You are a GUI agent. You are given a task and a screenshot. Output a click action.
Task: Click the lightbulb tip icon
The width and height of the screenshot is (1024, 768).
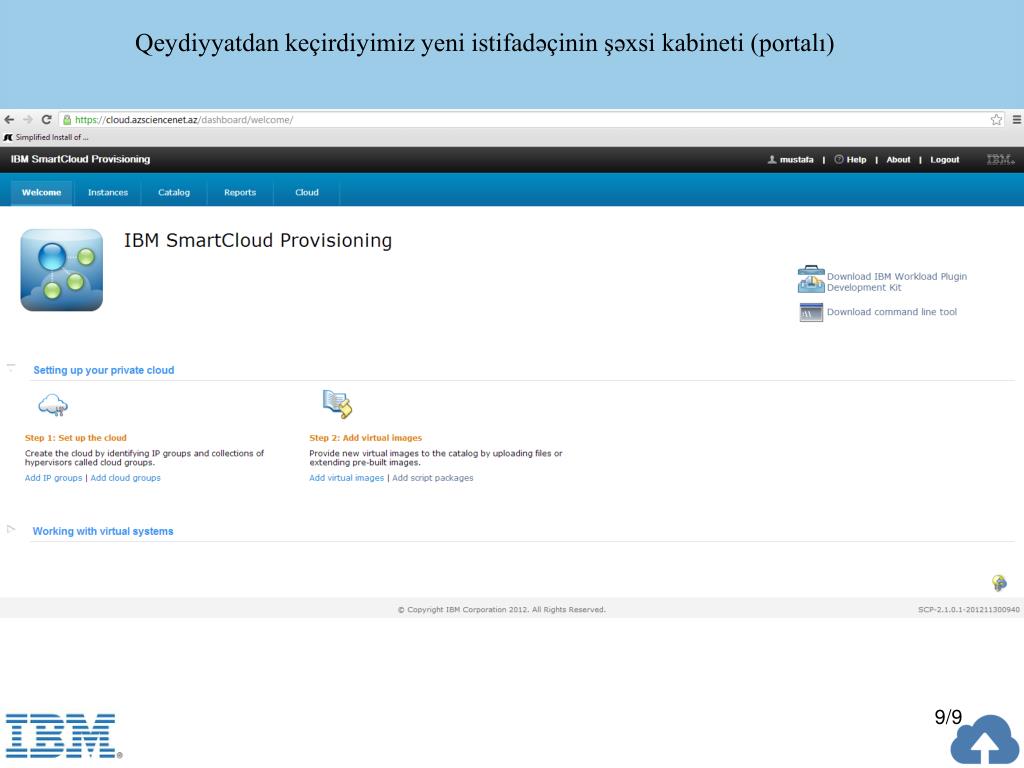[999, 582]
